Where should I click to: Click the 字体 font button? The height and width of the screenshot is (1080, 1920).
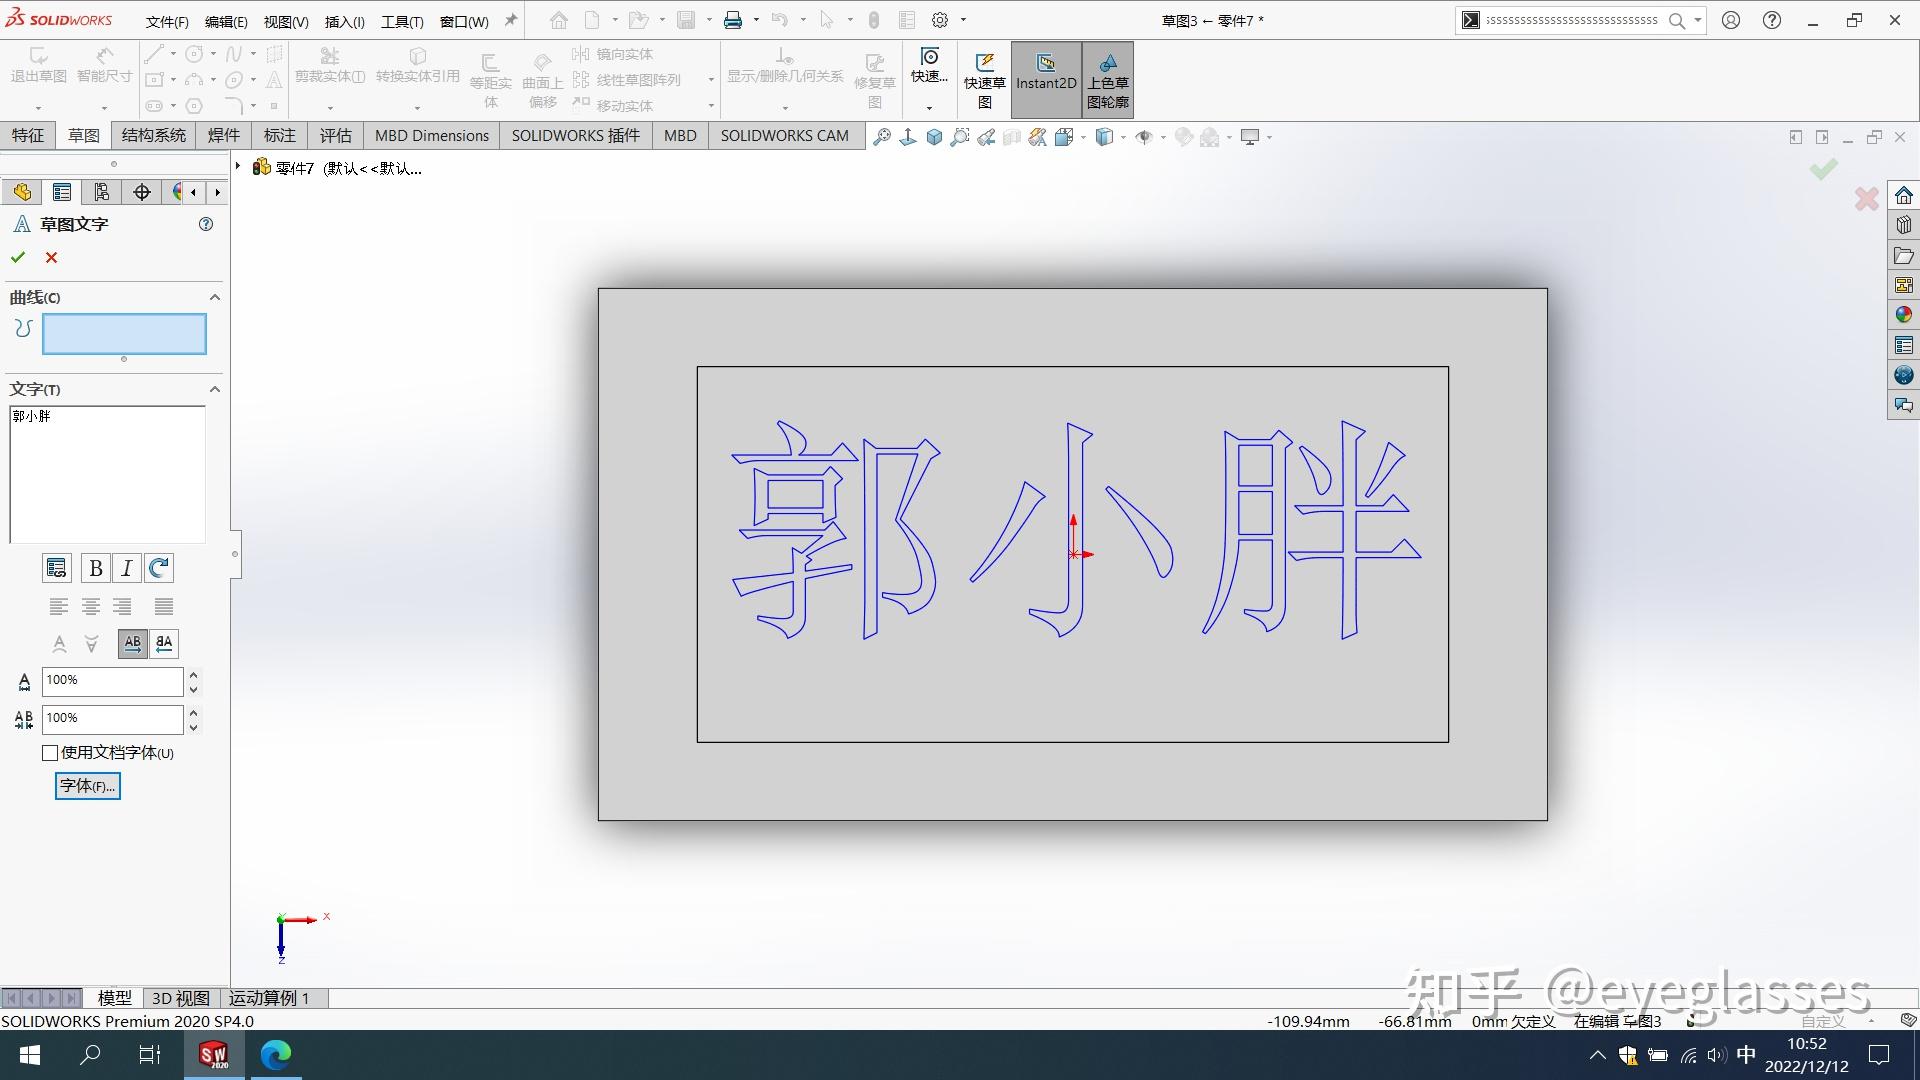click(x=88, y=786)
